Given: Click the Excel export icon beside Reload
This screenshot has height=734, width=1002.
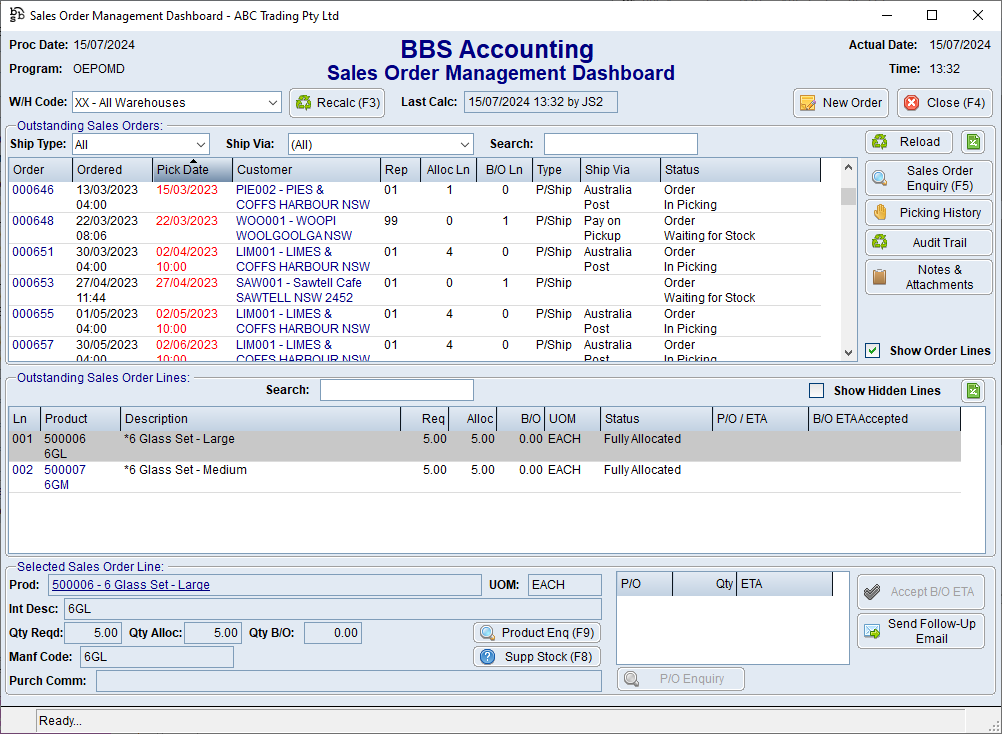Looking at the screenshot, I should point(973,142).
